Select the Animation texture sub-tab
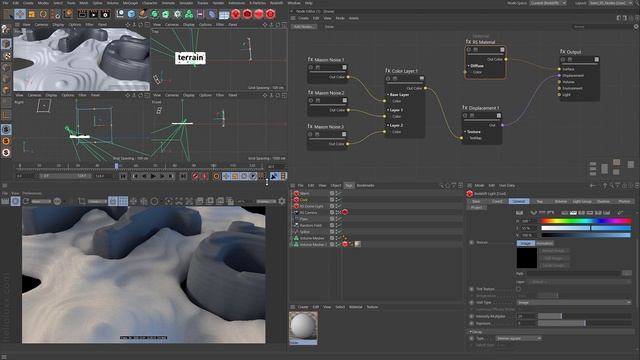The image size is (640, 360). (x=544, y=243)
